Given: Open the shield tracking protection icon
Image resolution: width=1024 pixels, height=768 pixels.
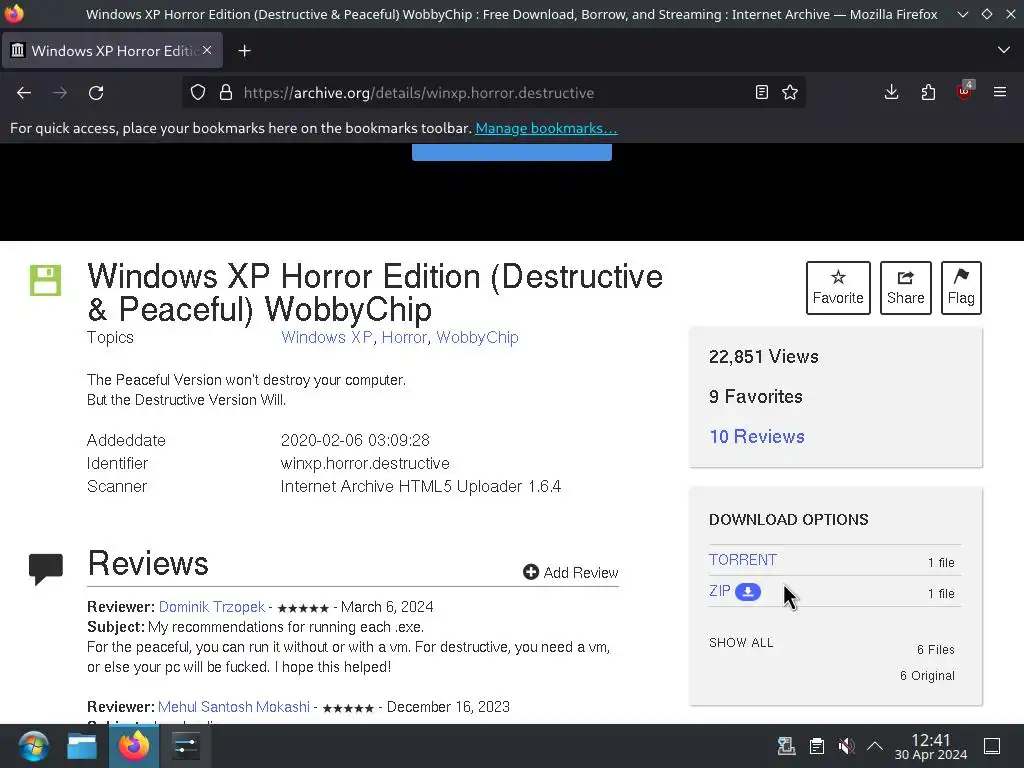Looking at the screenshot, I should (x=198, y=93).
